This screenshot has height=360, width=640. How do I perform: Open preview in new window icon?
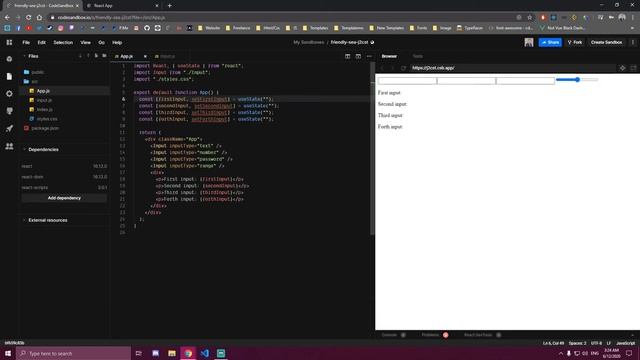633,68
